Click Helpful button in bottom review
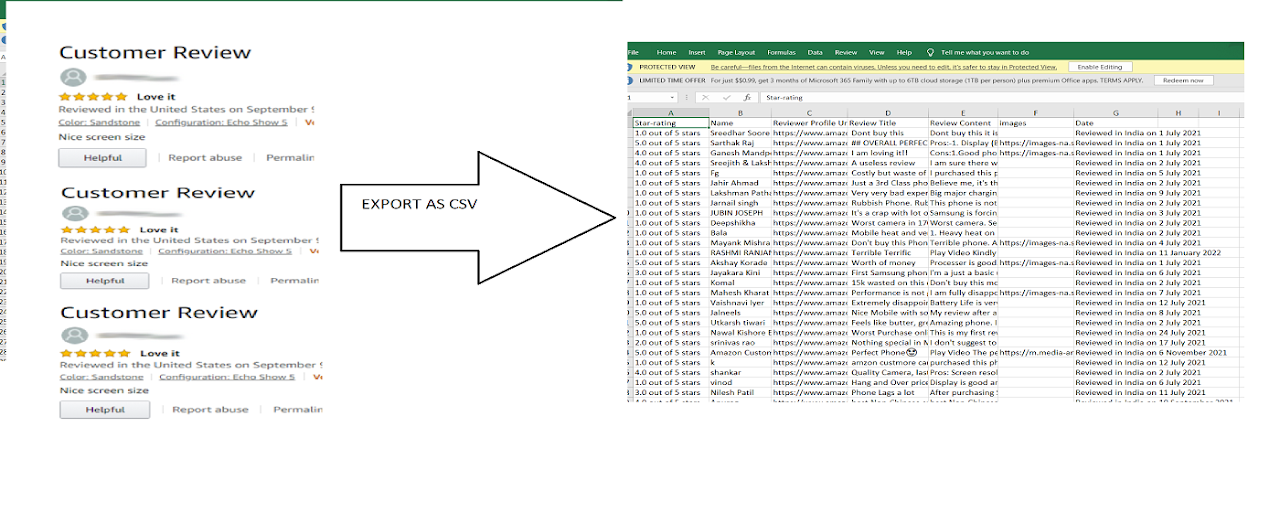 tap(105, 409)
